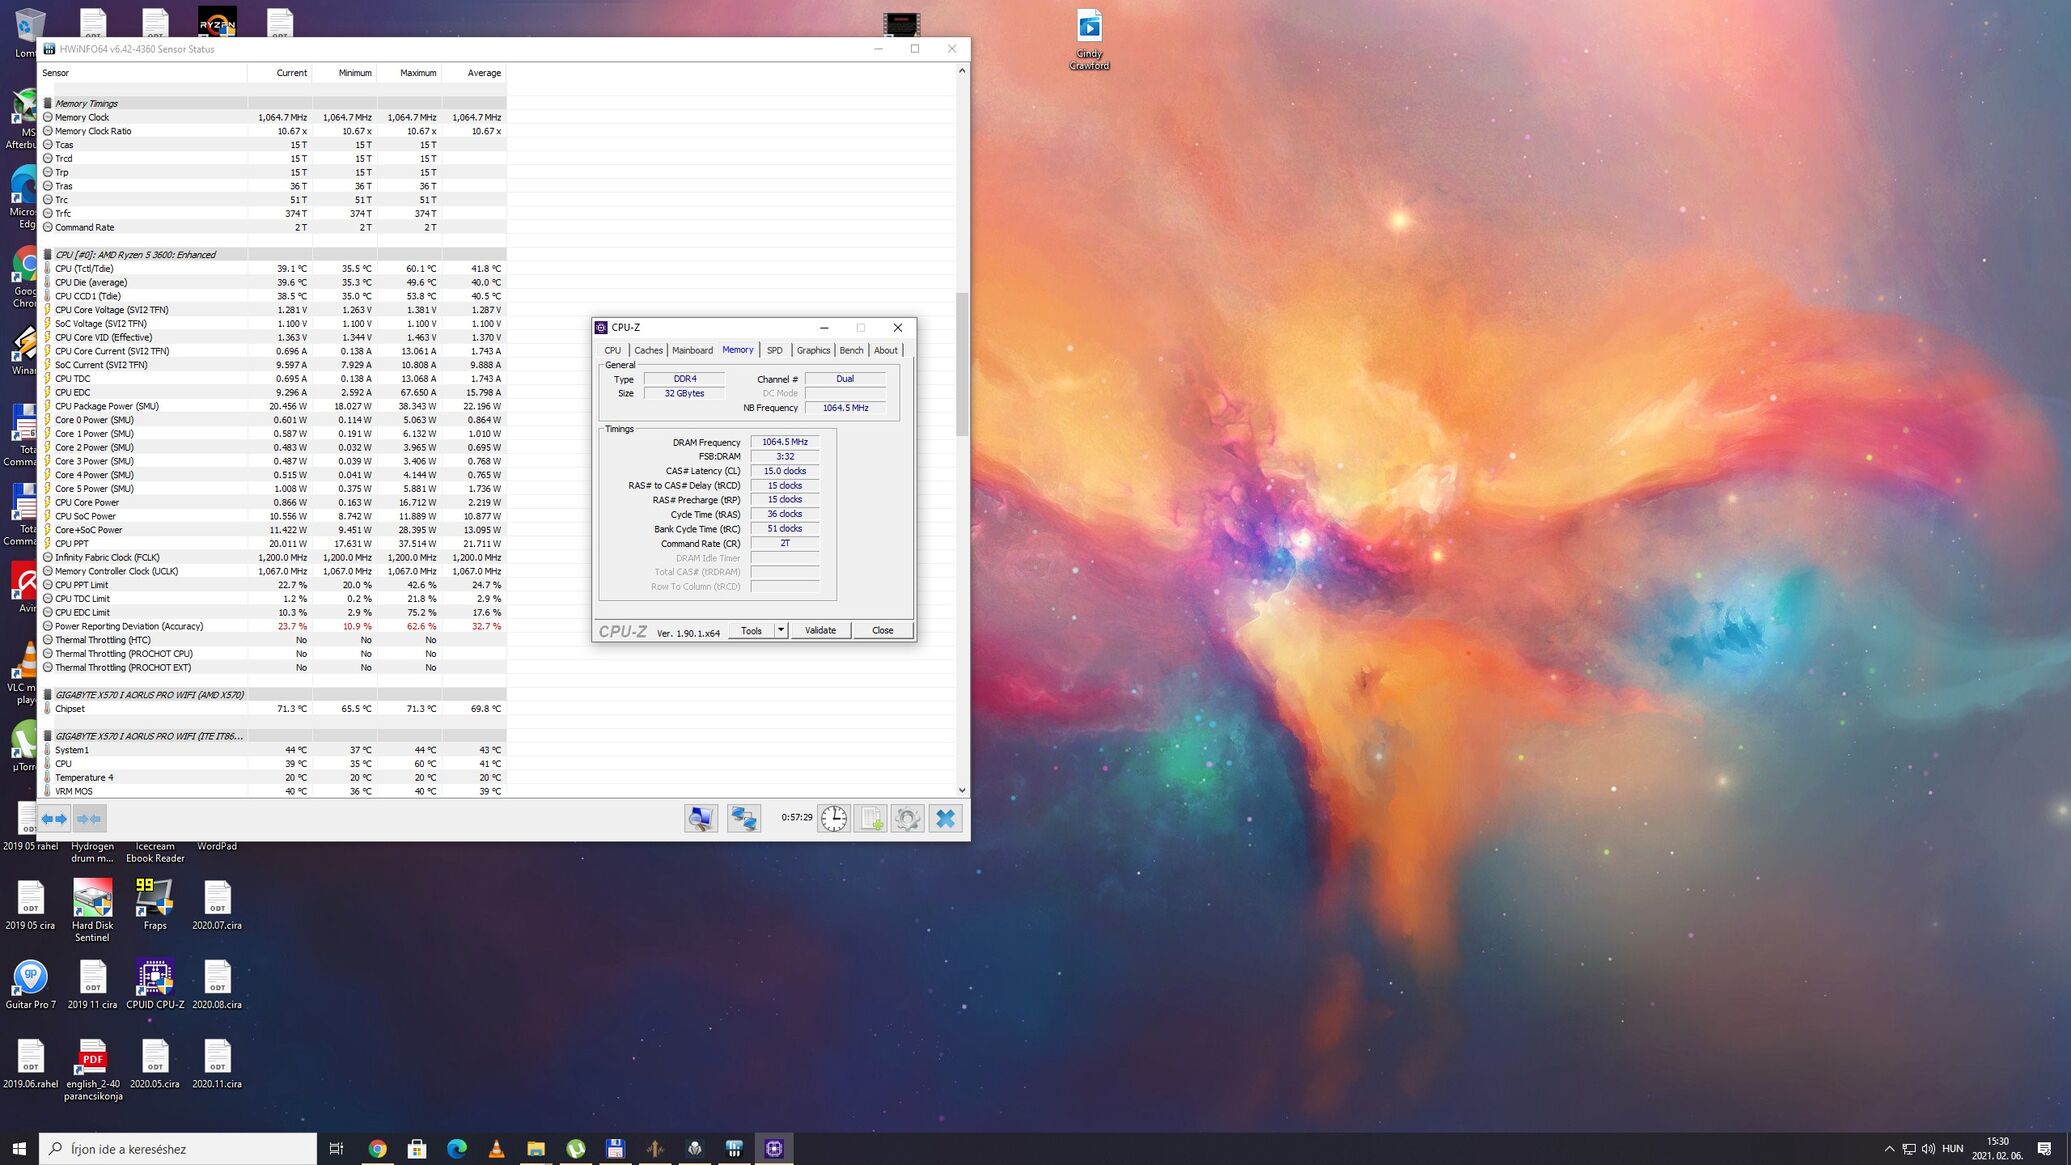Click the Windows taskbar search box
This screenshot has width=2071, height=1165.
tap(178, 1149)
